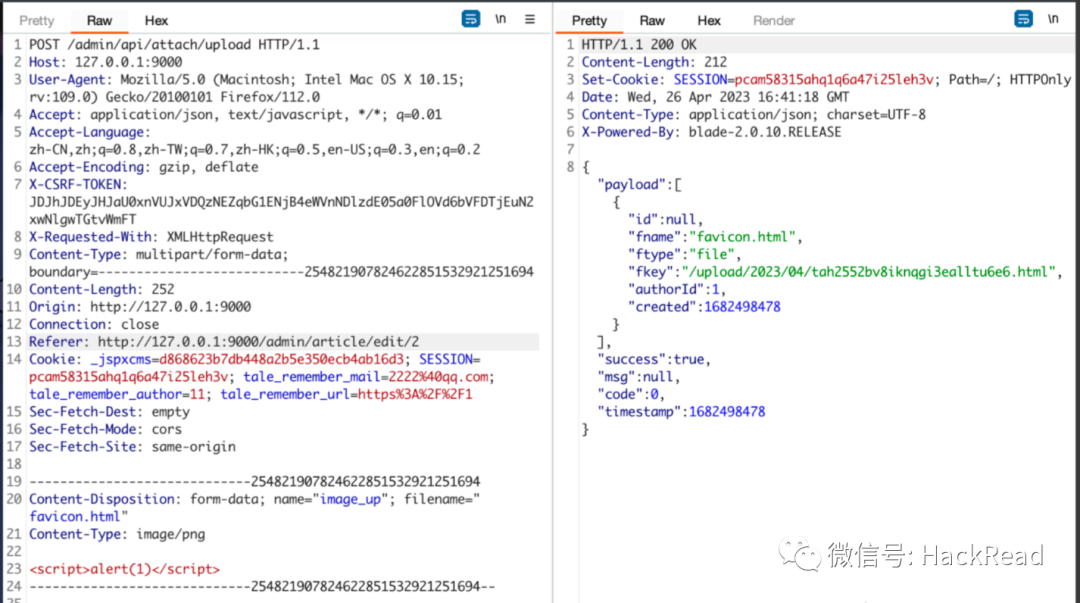Click the Connection: close header

[x=94, y=325]
